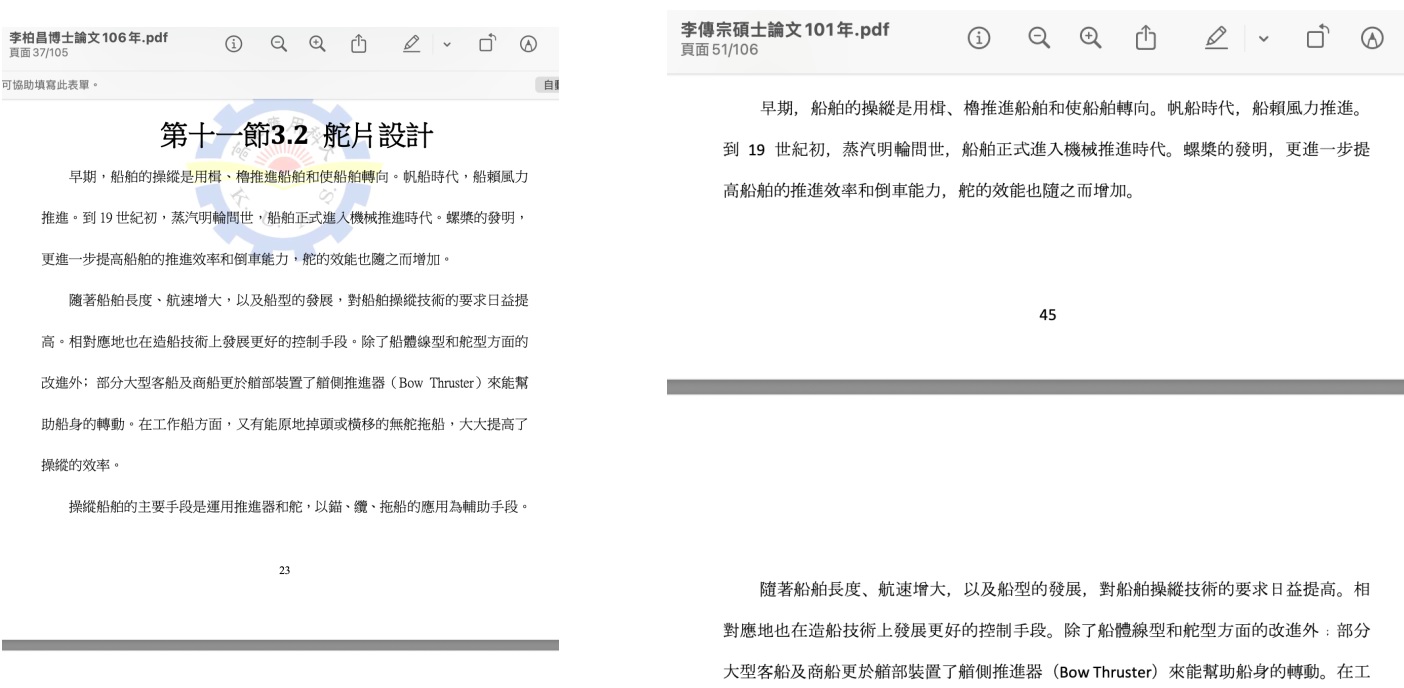Click the banner text 可協助填寫此表單
Image resolution: width=1404 pixels, height=688 pixels.
point(49,86)
